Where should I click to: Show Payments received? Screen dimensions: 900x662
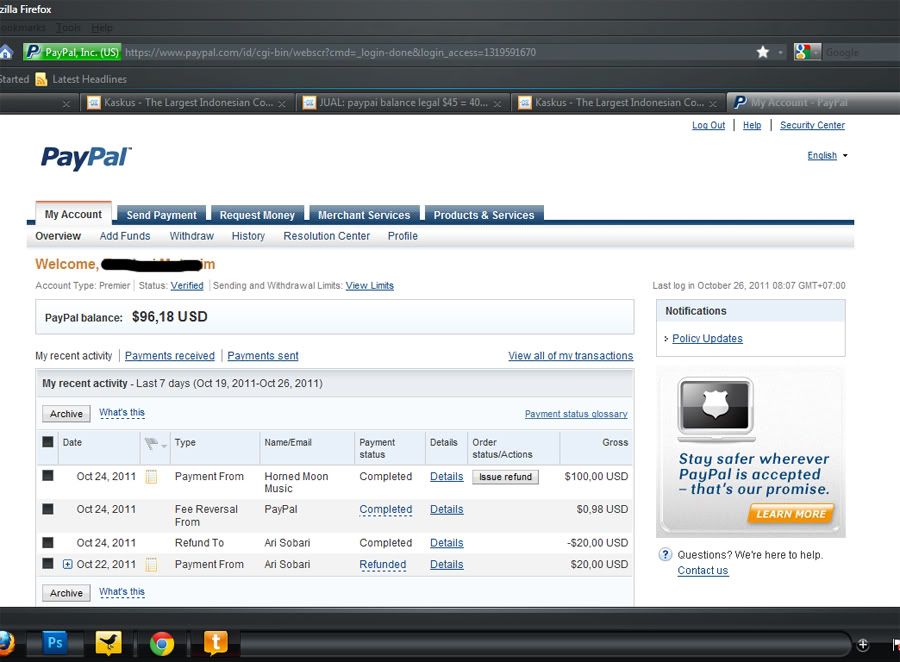coord(170,355)
